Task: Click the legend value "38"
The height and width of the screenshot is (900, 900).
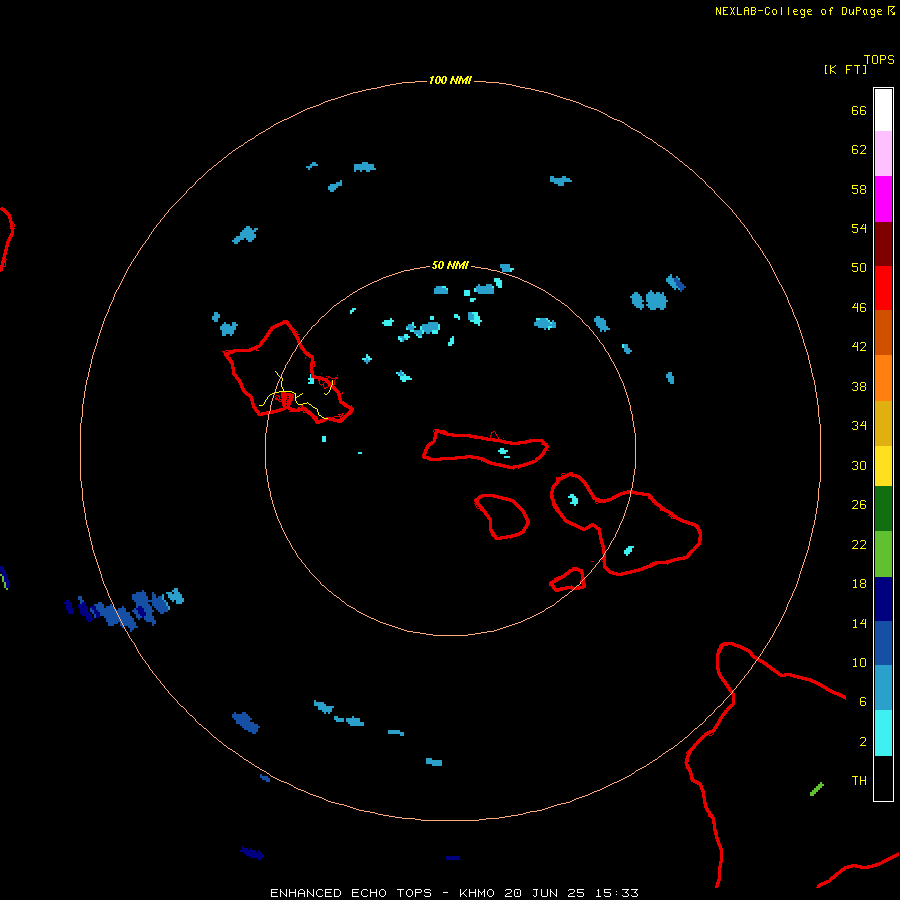Action: (859, 387)
